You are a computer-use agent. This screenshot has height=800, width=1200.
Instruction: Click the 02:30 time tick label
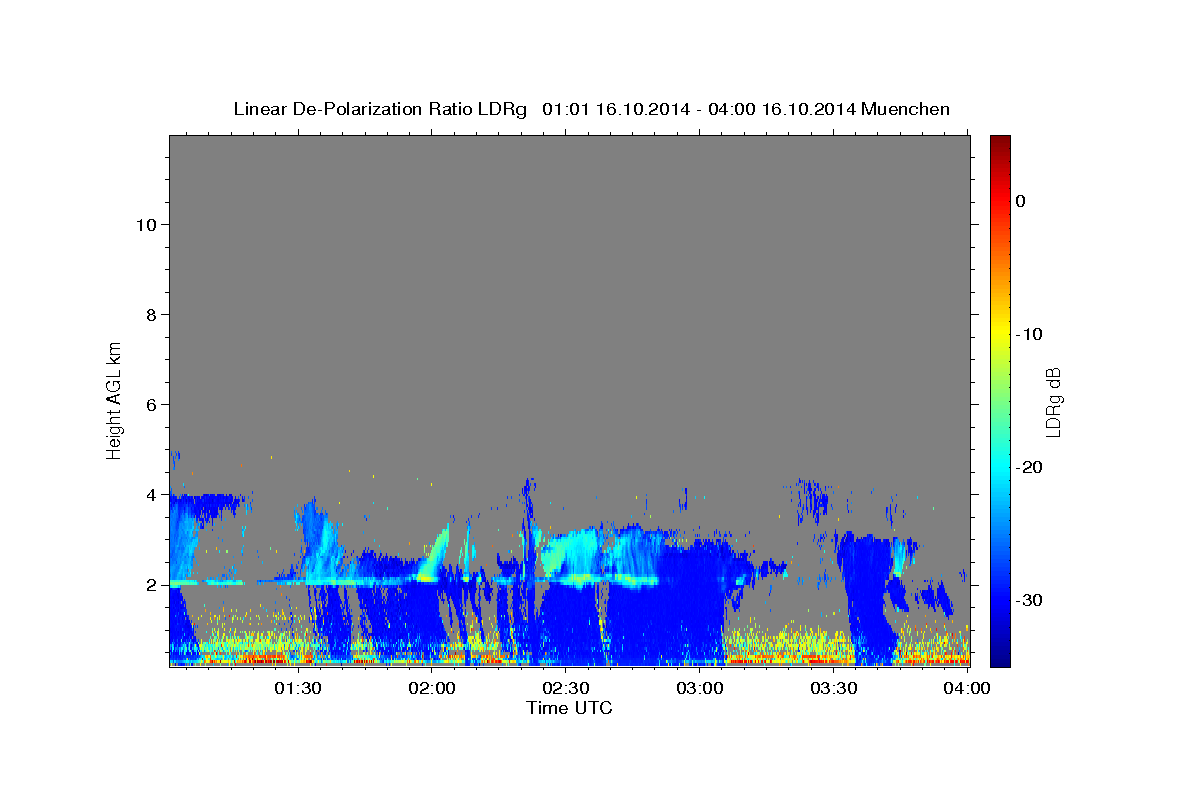tap(566, 688)
